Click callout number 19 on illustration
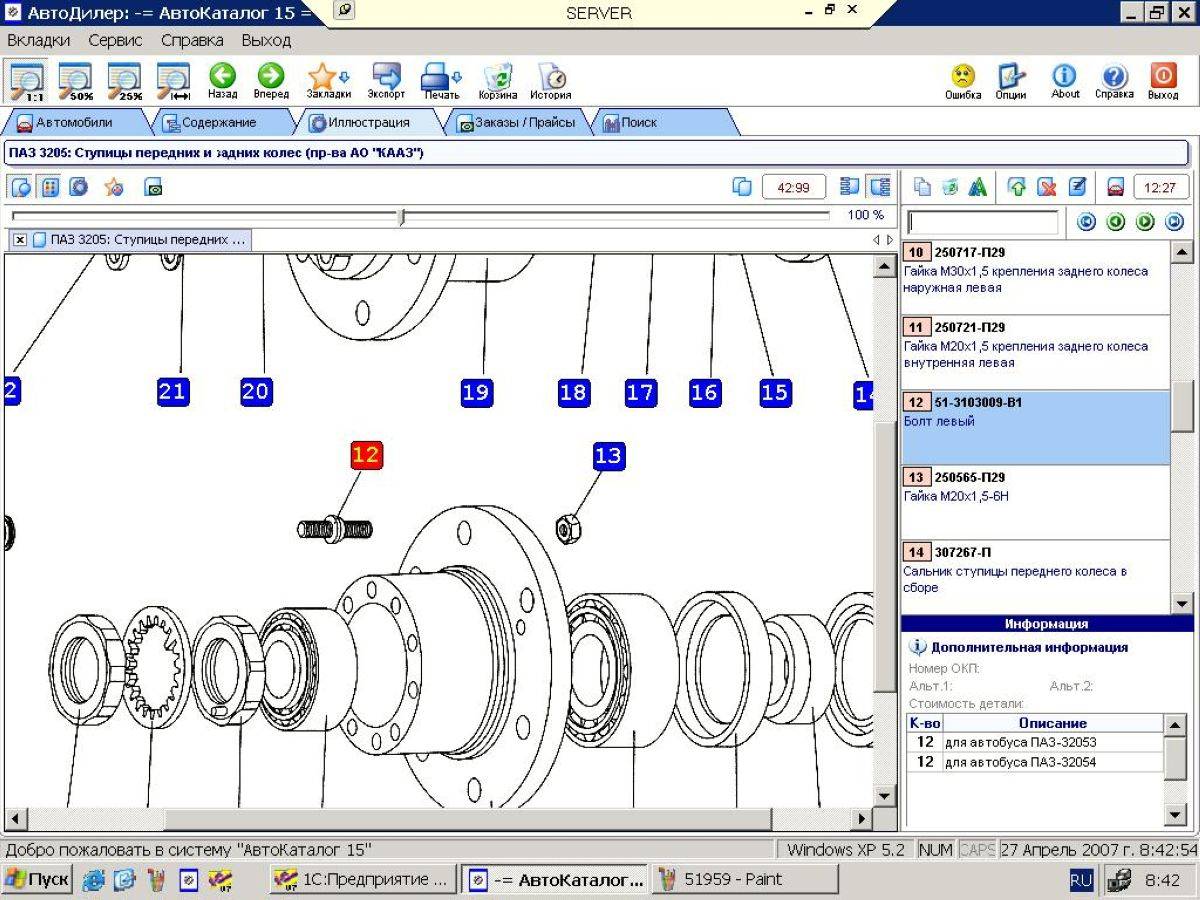 (x=476, y=392)
